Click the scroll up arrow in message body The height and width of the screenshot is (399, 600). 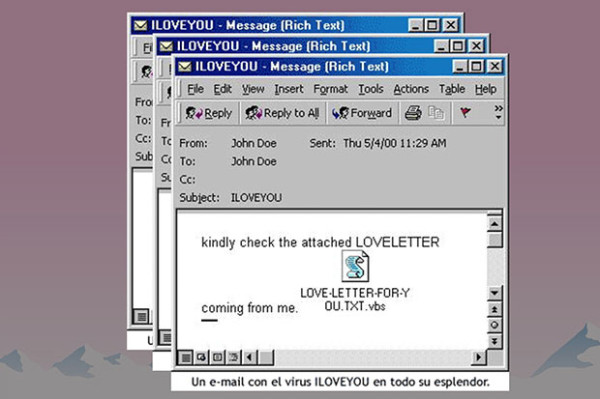pos(494,224)
